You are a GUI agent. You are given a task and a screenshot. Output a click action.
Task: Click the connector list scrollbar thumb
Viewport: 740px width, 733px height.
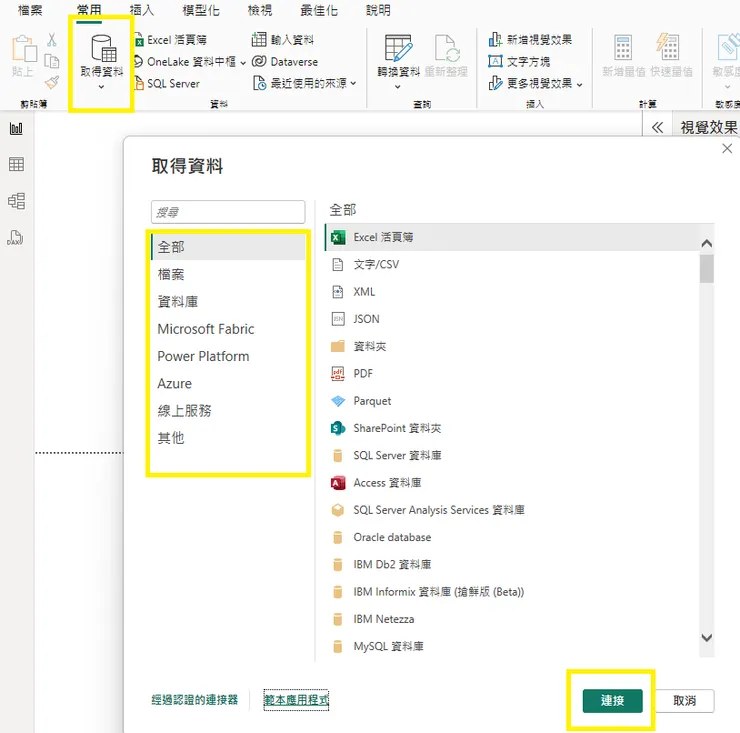(706, 269)
